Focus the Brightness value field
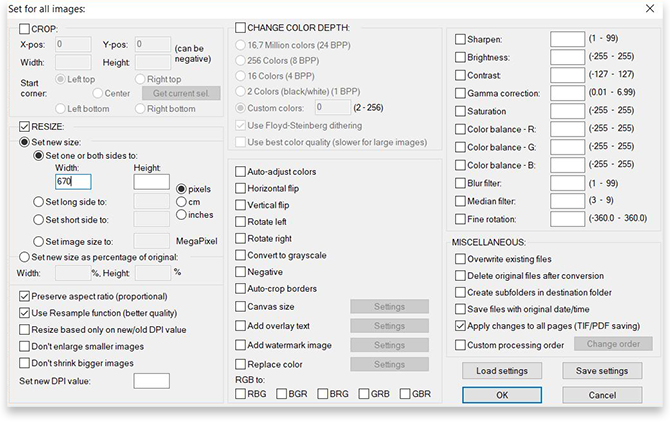Viewport: 670px width, 422px height. tap(567, 60)
